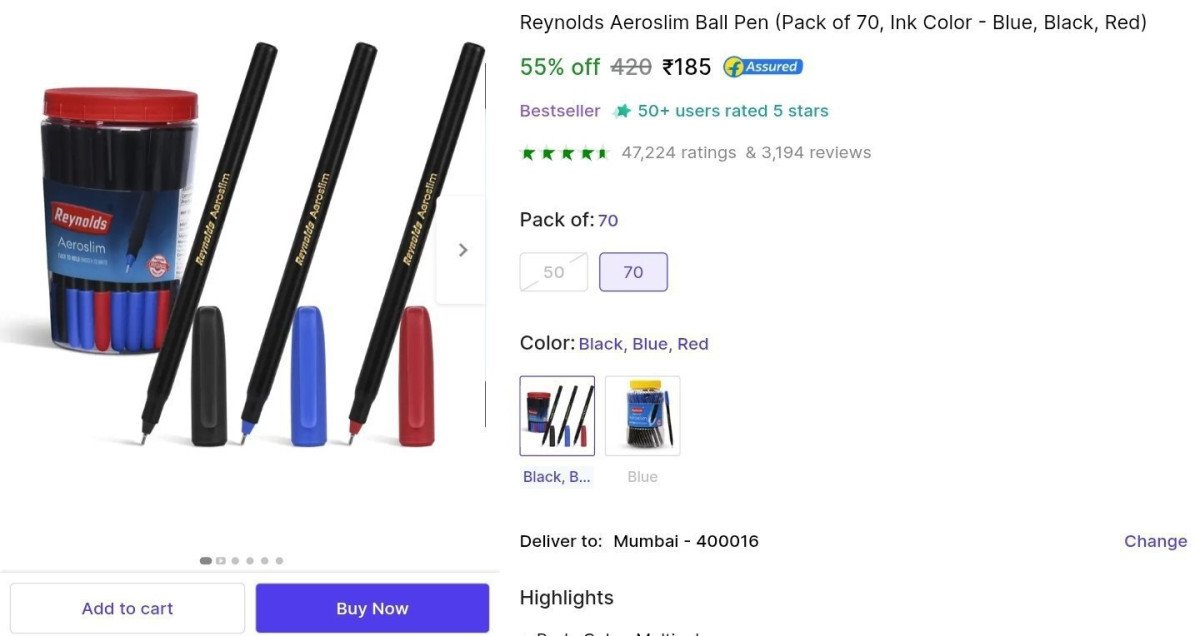
Task: Click the Flipkart Assured badge
Action: [x=762, y=67]
